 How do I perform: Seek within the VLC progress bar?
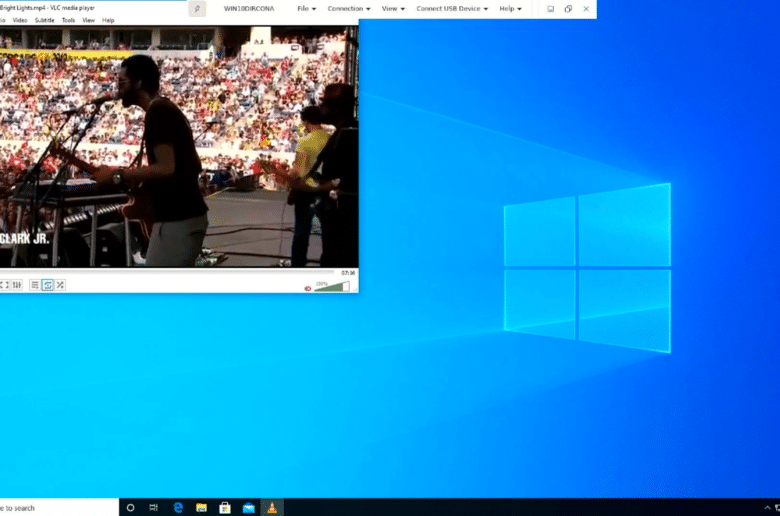(167, 272)
